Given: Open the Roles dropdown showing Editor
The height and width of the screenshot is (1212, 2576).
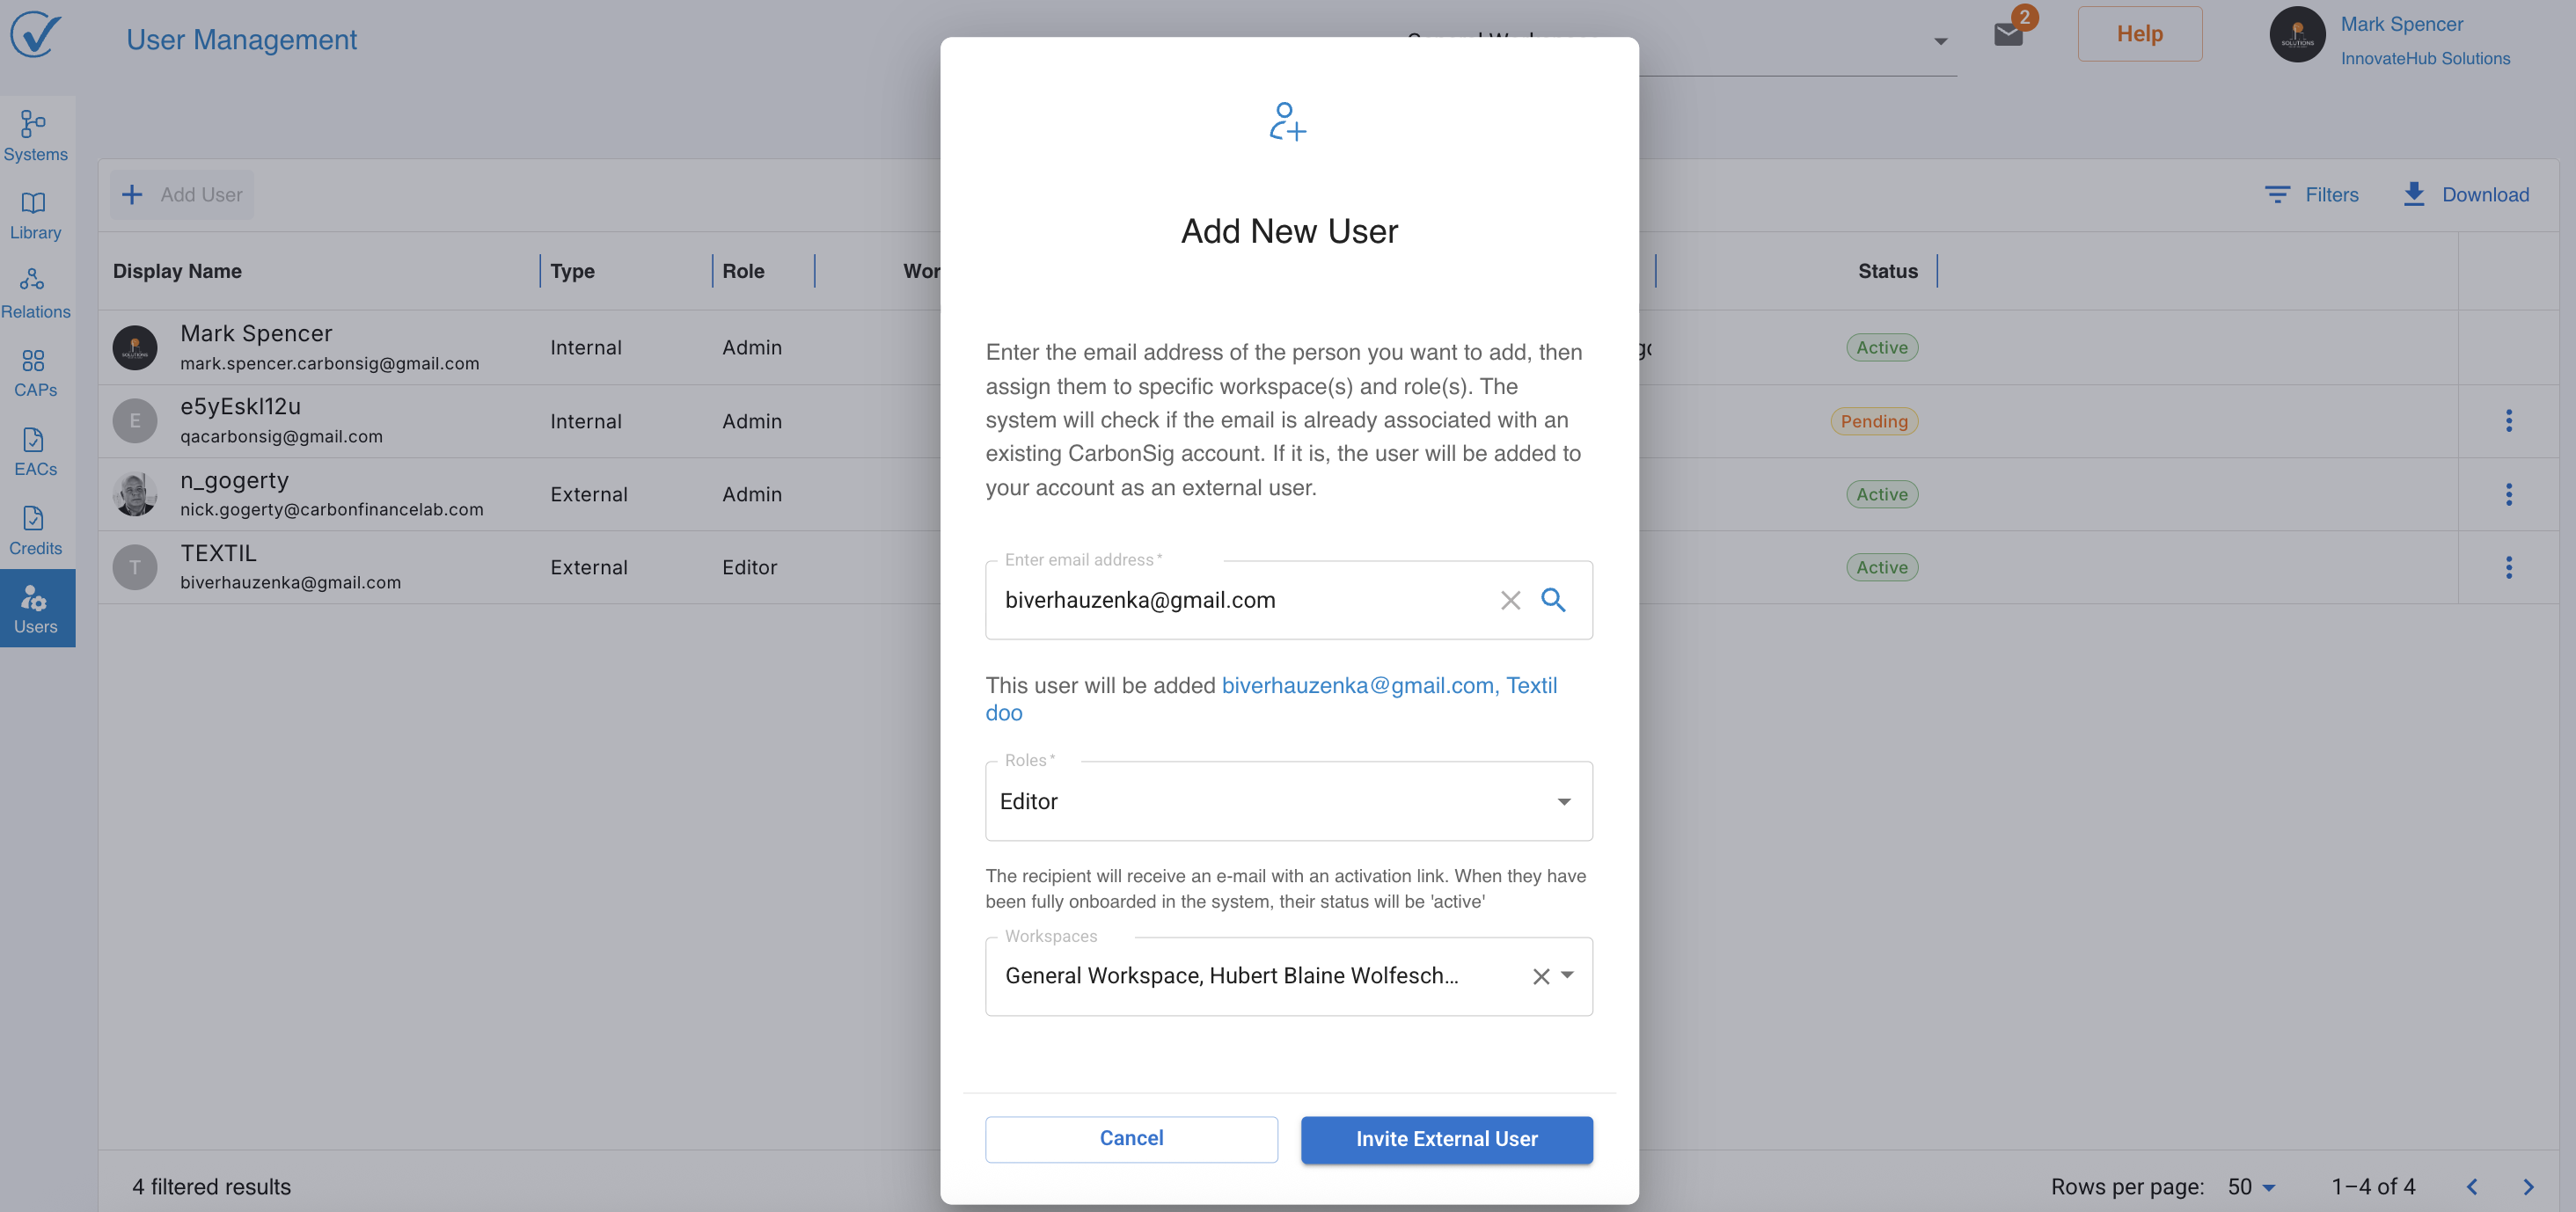Looking at the screenshot, I should point(1288,801).
